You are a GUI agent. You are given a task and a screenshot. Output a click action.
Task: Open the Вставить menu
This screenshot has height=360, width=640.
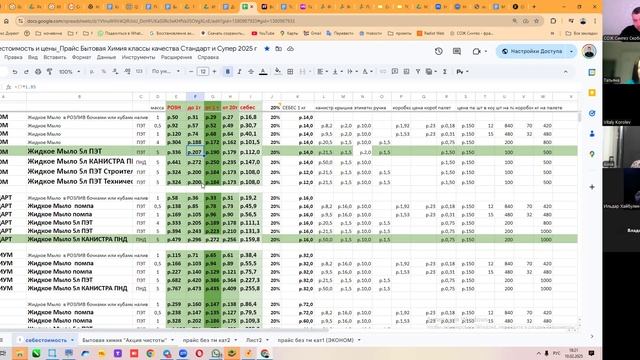pyautogui.click(x=55, y=58)
